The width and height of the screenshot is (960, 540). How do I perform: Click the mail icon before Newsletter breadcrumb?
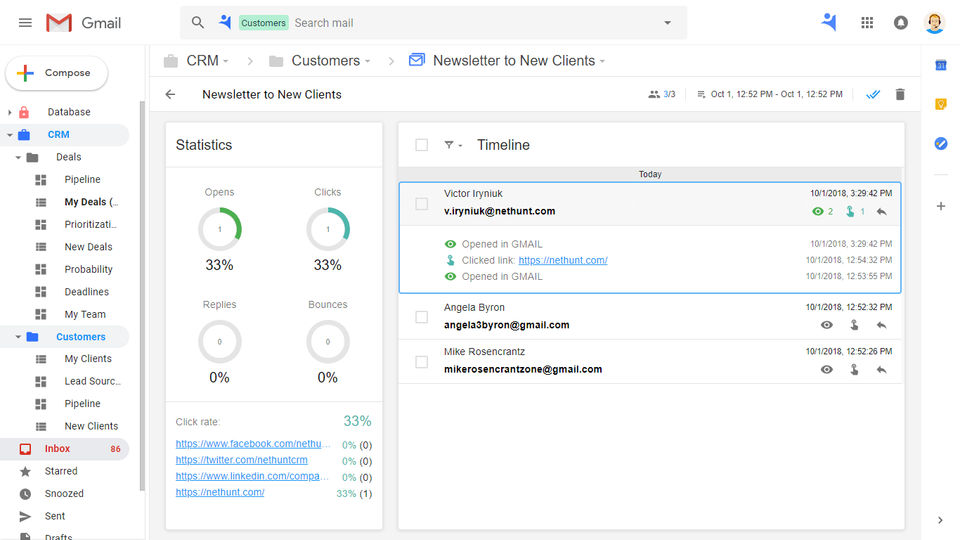(416, 60)
